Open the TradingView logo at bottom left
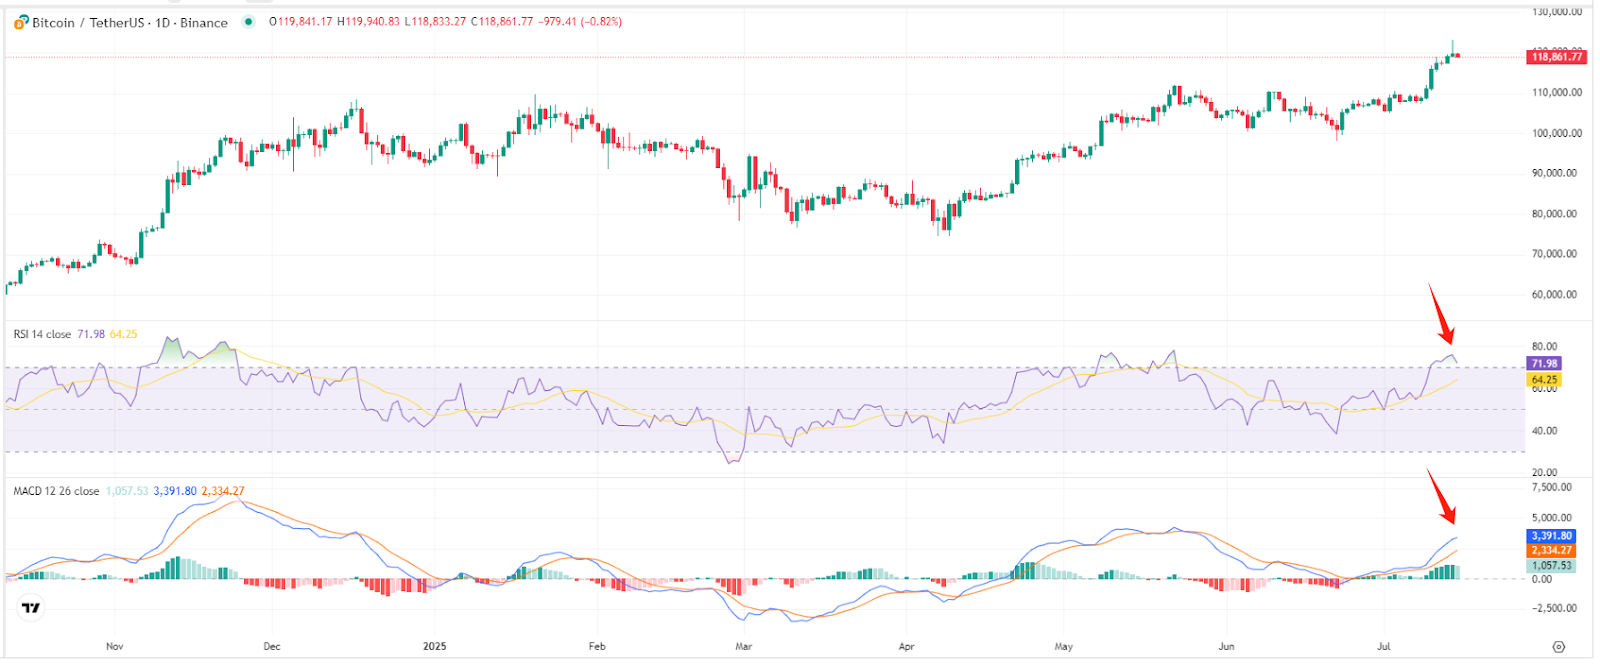 [31, 608]
